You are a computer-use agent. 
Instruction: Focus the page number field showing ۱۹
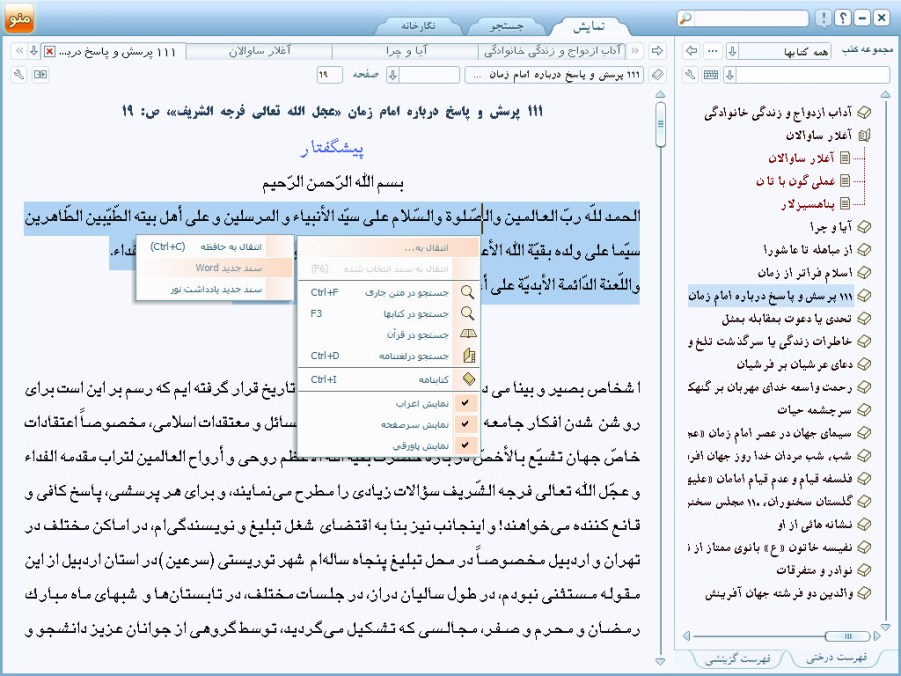329,75
